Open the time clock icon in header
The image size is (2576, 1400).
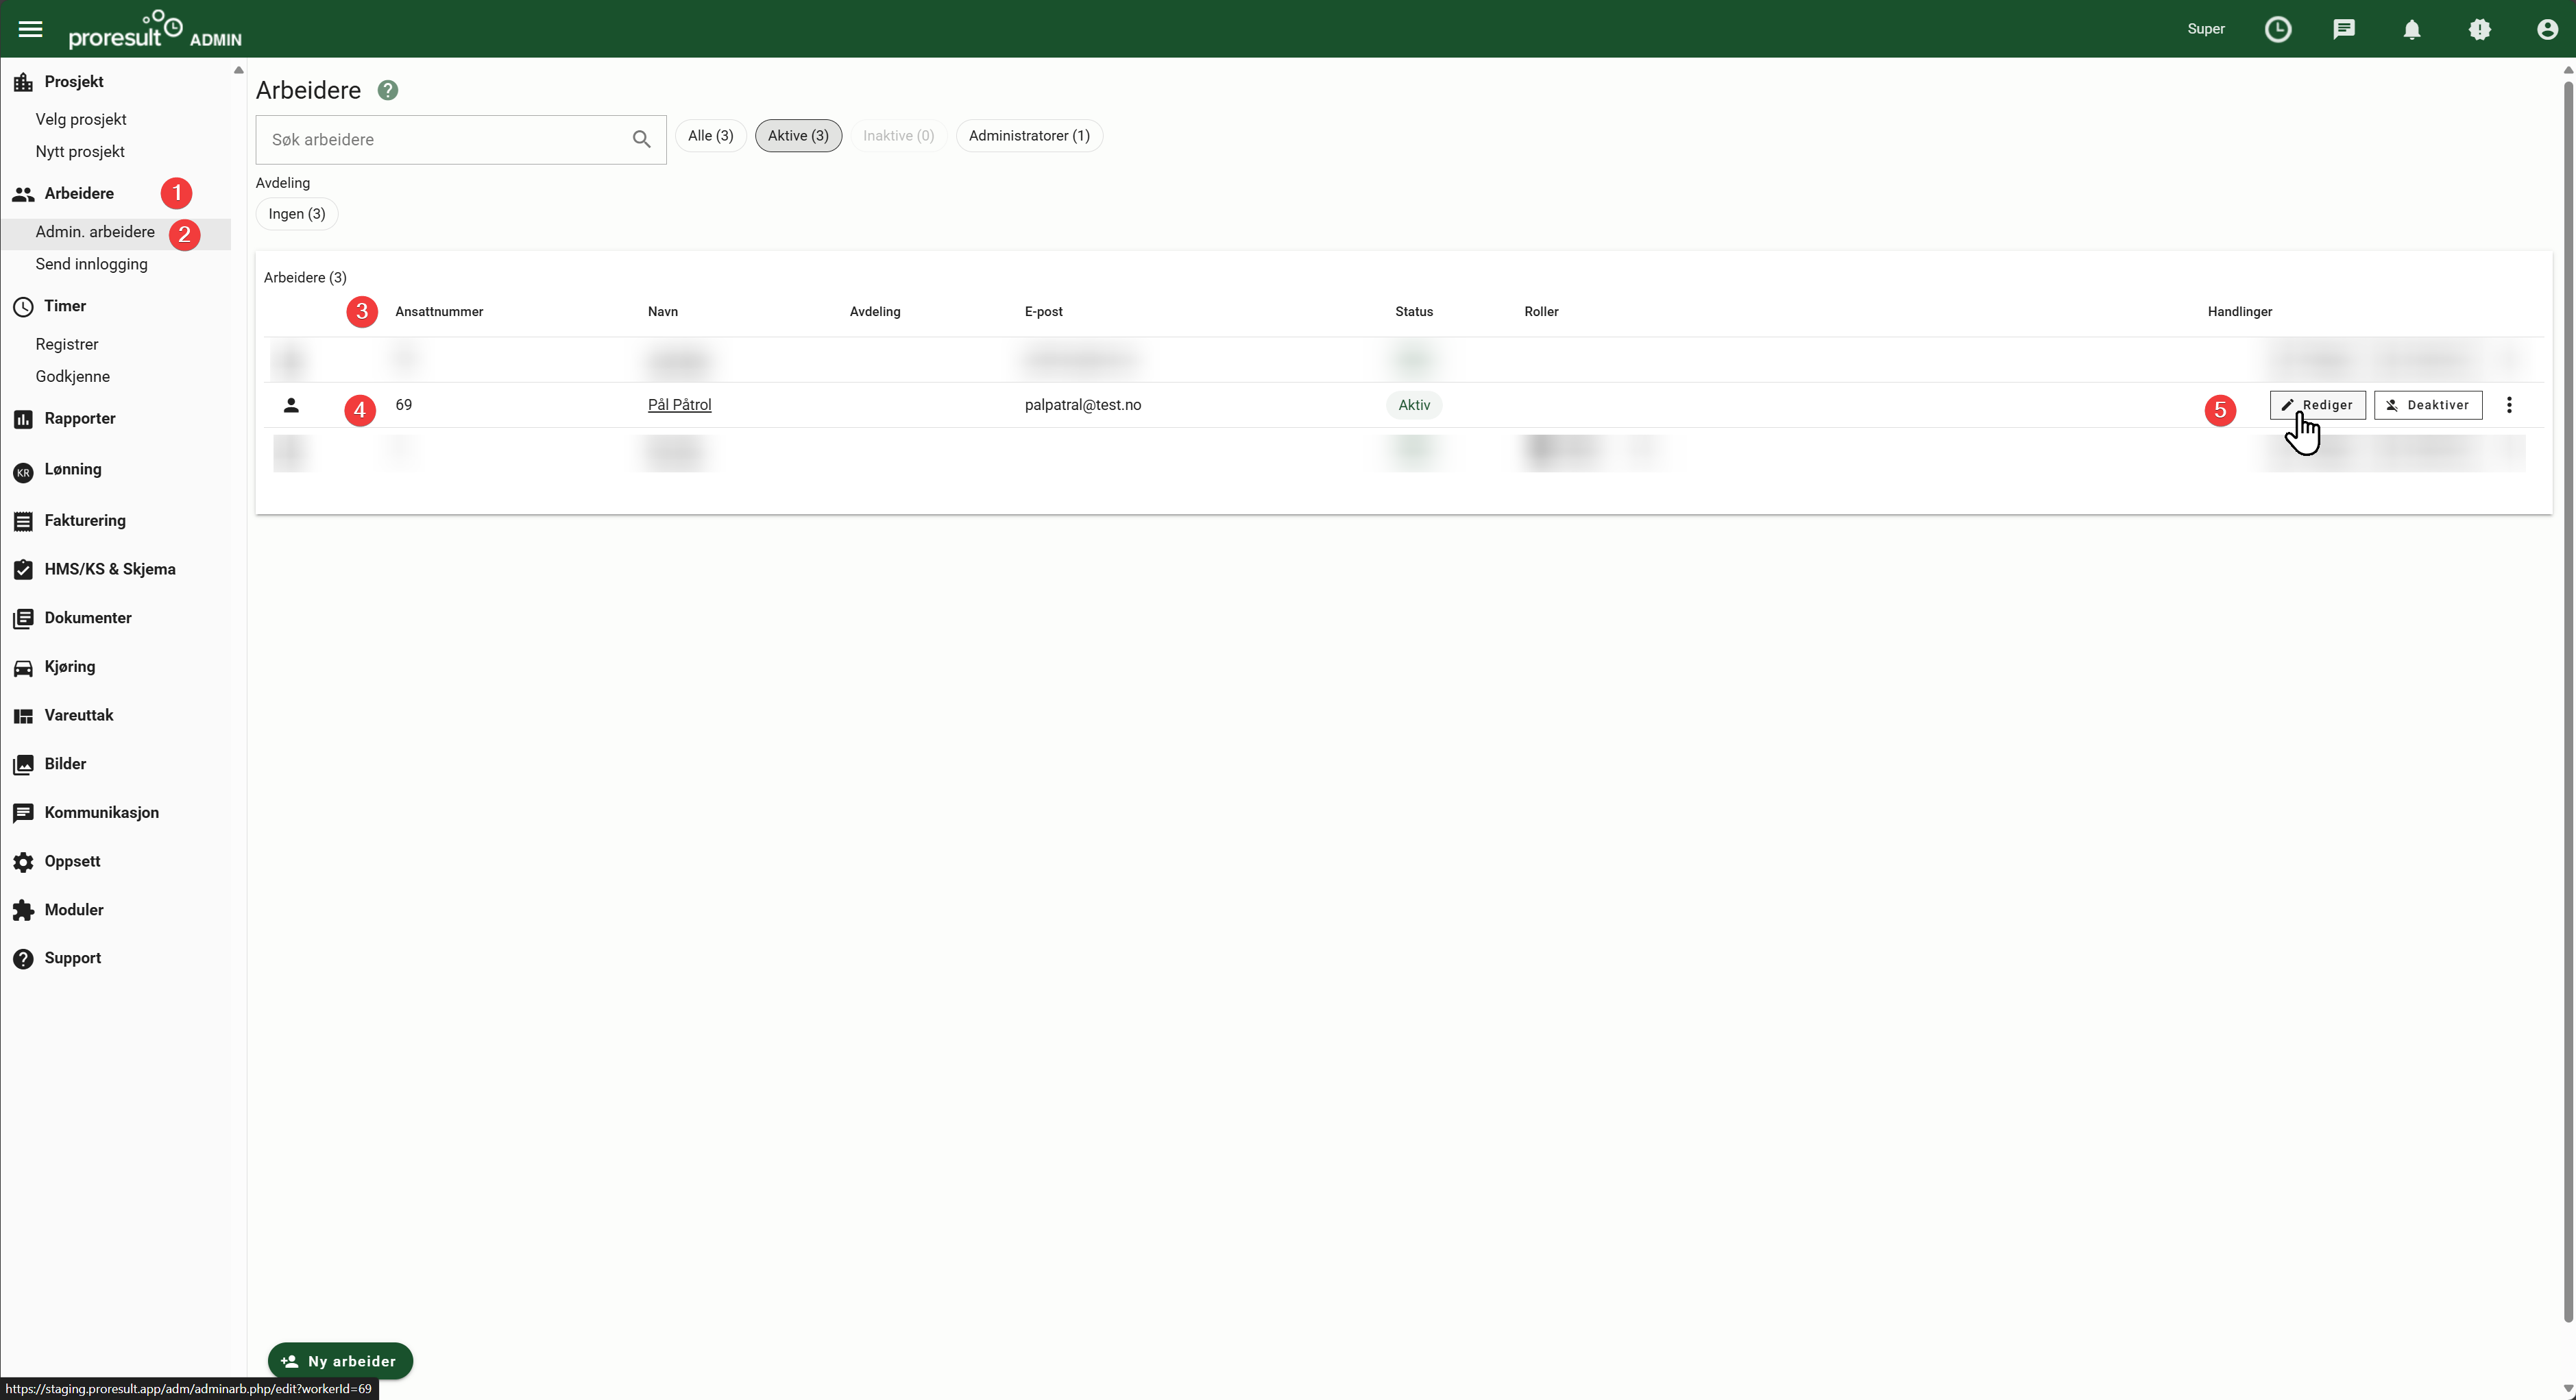(x=2277, y=29)
